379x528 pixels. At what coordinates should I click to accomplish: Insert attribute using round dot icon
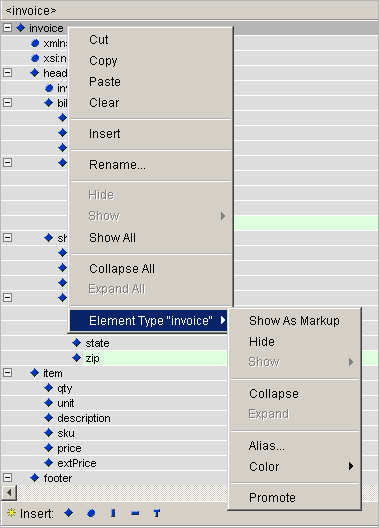[91, 513]
